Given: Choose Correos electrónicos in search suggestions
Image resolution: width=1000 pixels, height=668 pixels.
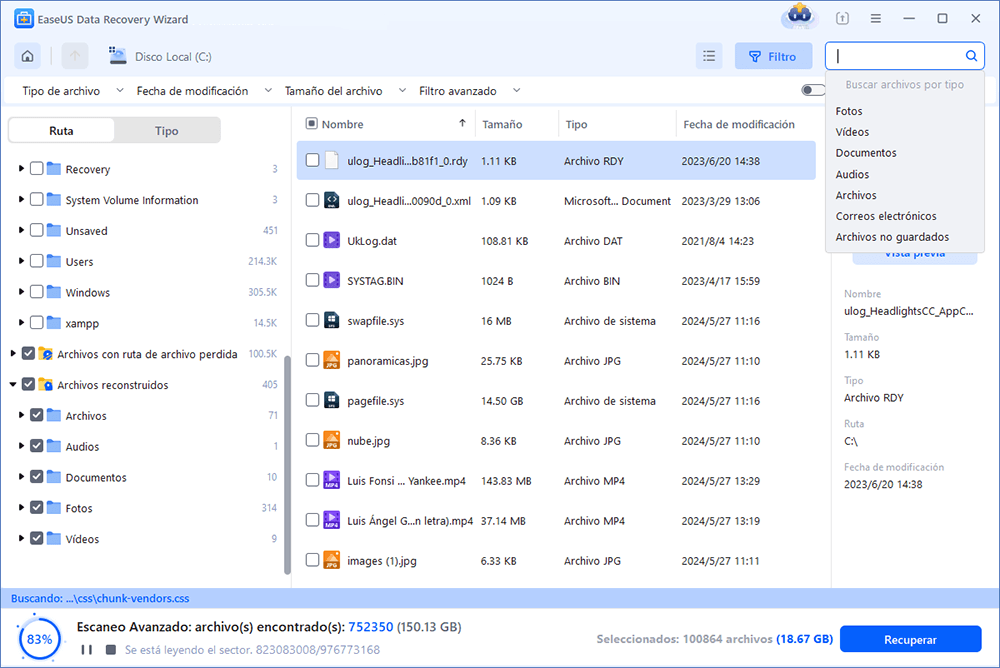Looking at the screenshot, I should 886,216.
